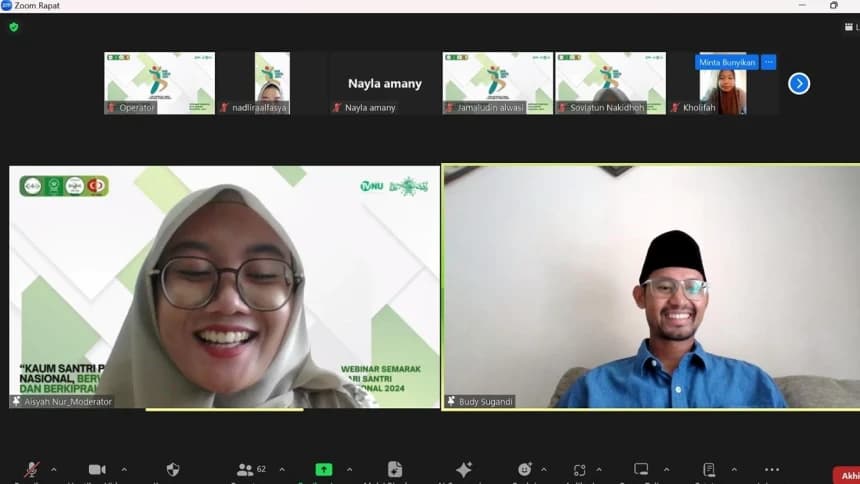This screenshot has height=484, width=860.
Task: Select Aisyah Nur_Moderator video panel
Action: [224, 287]
